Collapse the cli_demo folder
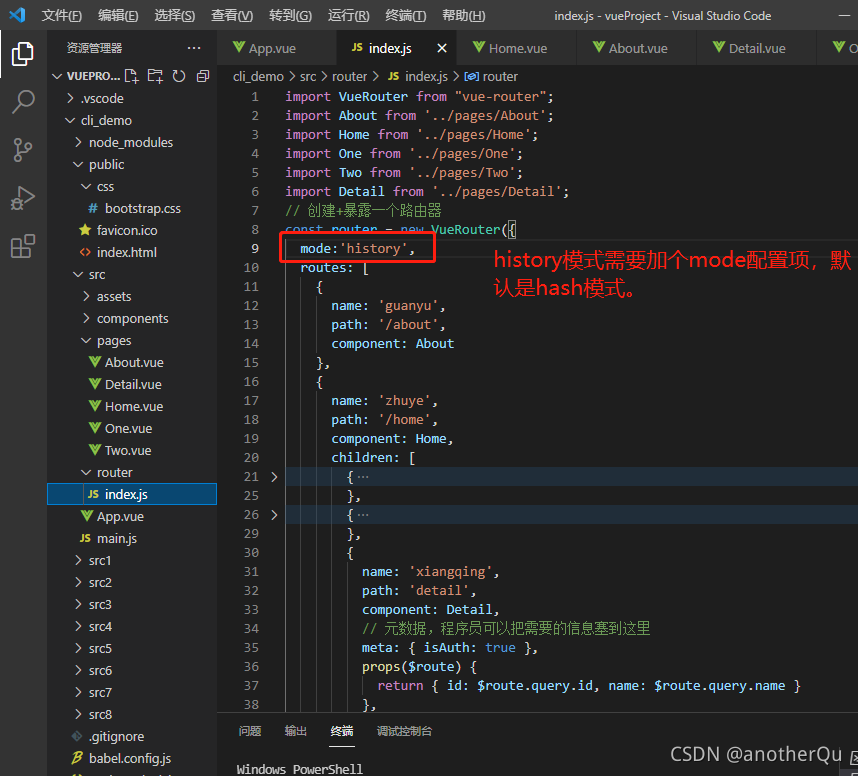Screen dimensions: 858x776 pyautogui.click(x=70, y=120)
